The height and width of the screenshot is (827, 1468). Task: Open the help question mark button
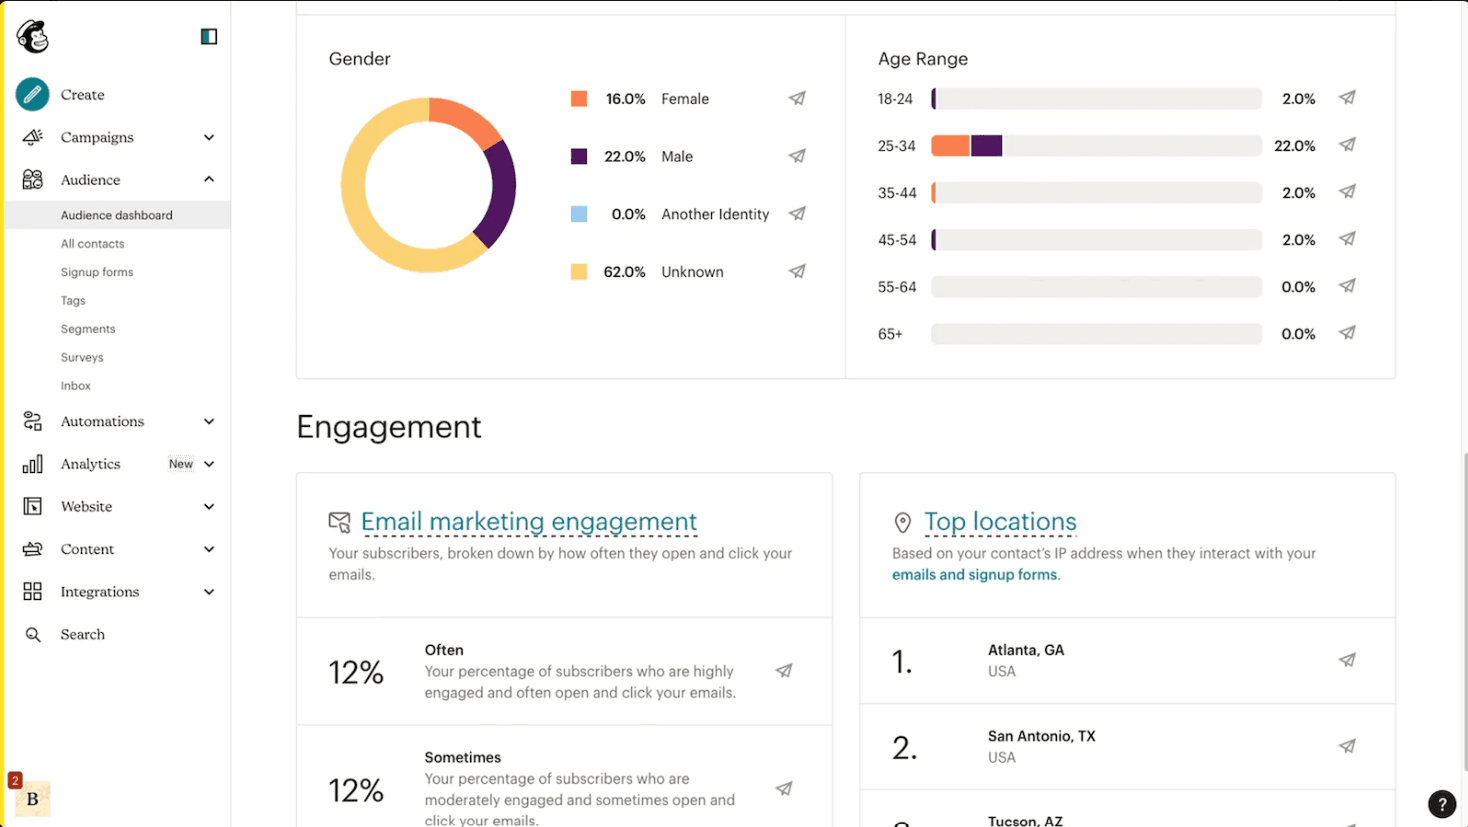point(1441,804)
